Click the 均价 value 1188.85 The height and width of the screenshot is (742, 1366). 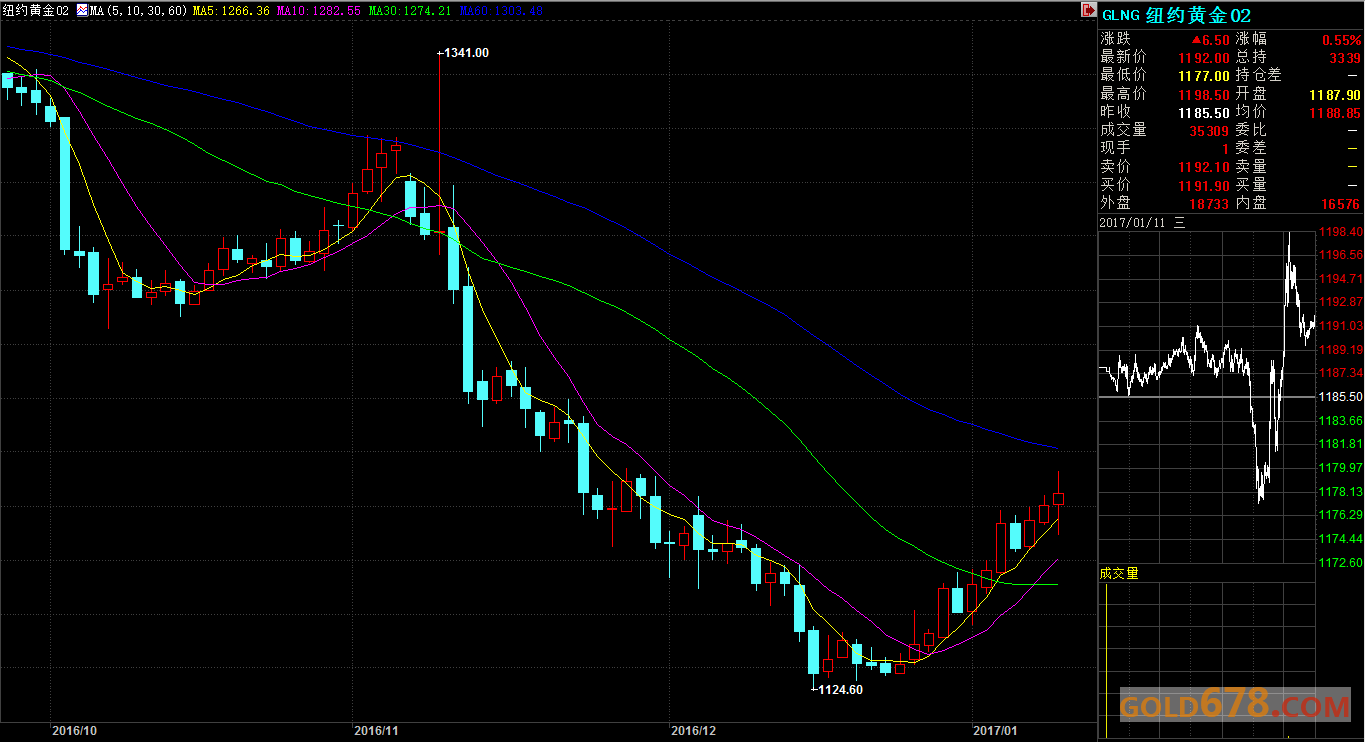[x=1336, y=112]
